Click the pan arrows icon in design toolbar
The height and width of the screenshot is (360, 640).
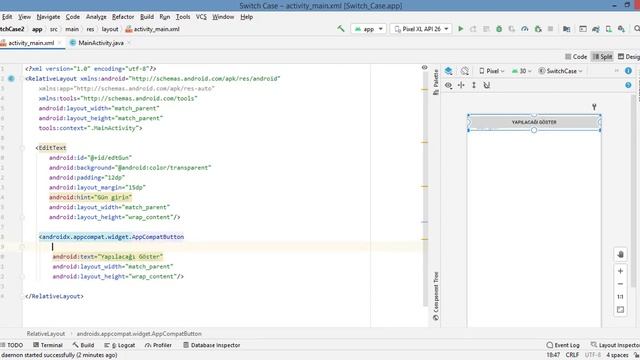point(461,85)
